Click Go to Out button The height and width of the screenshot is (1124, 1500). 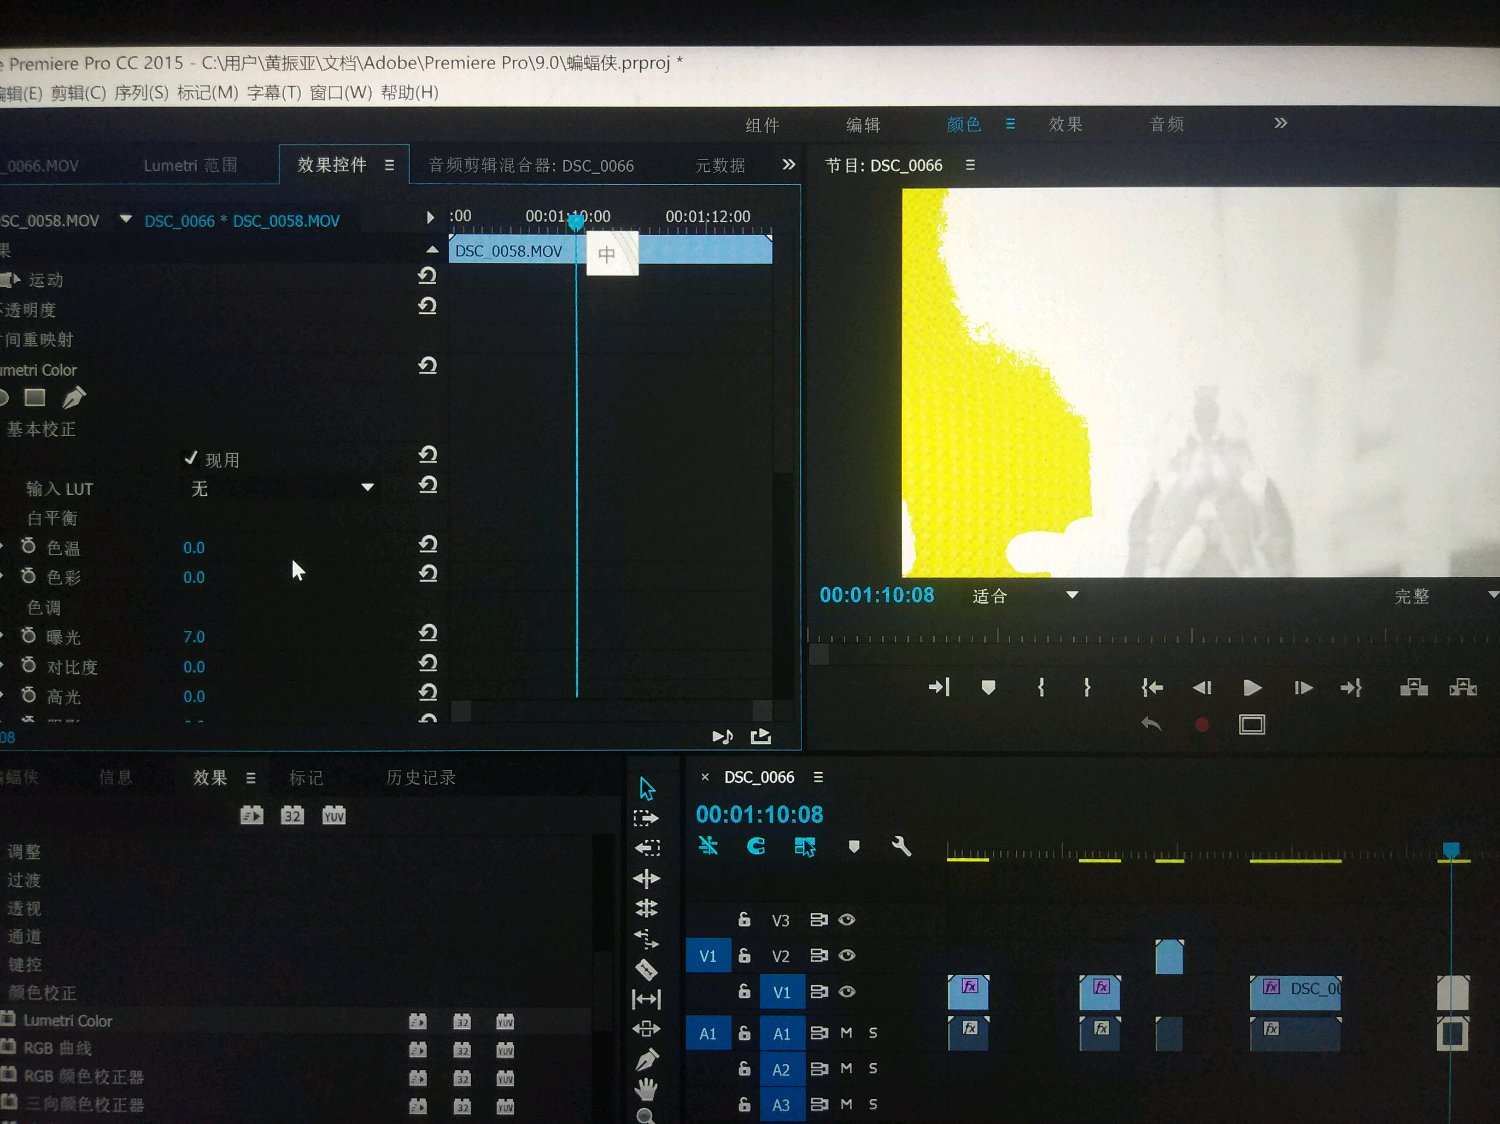pyautogui.click(x=1351, y=687)
